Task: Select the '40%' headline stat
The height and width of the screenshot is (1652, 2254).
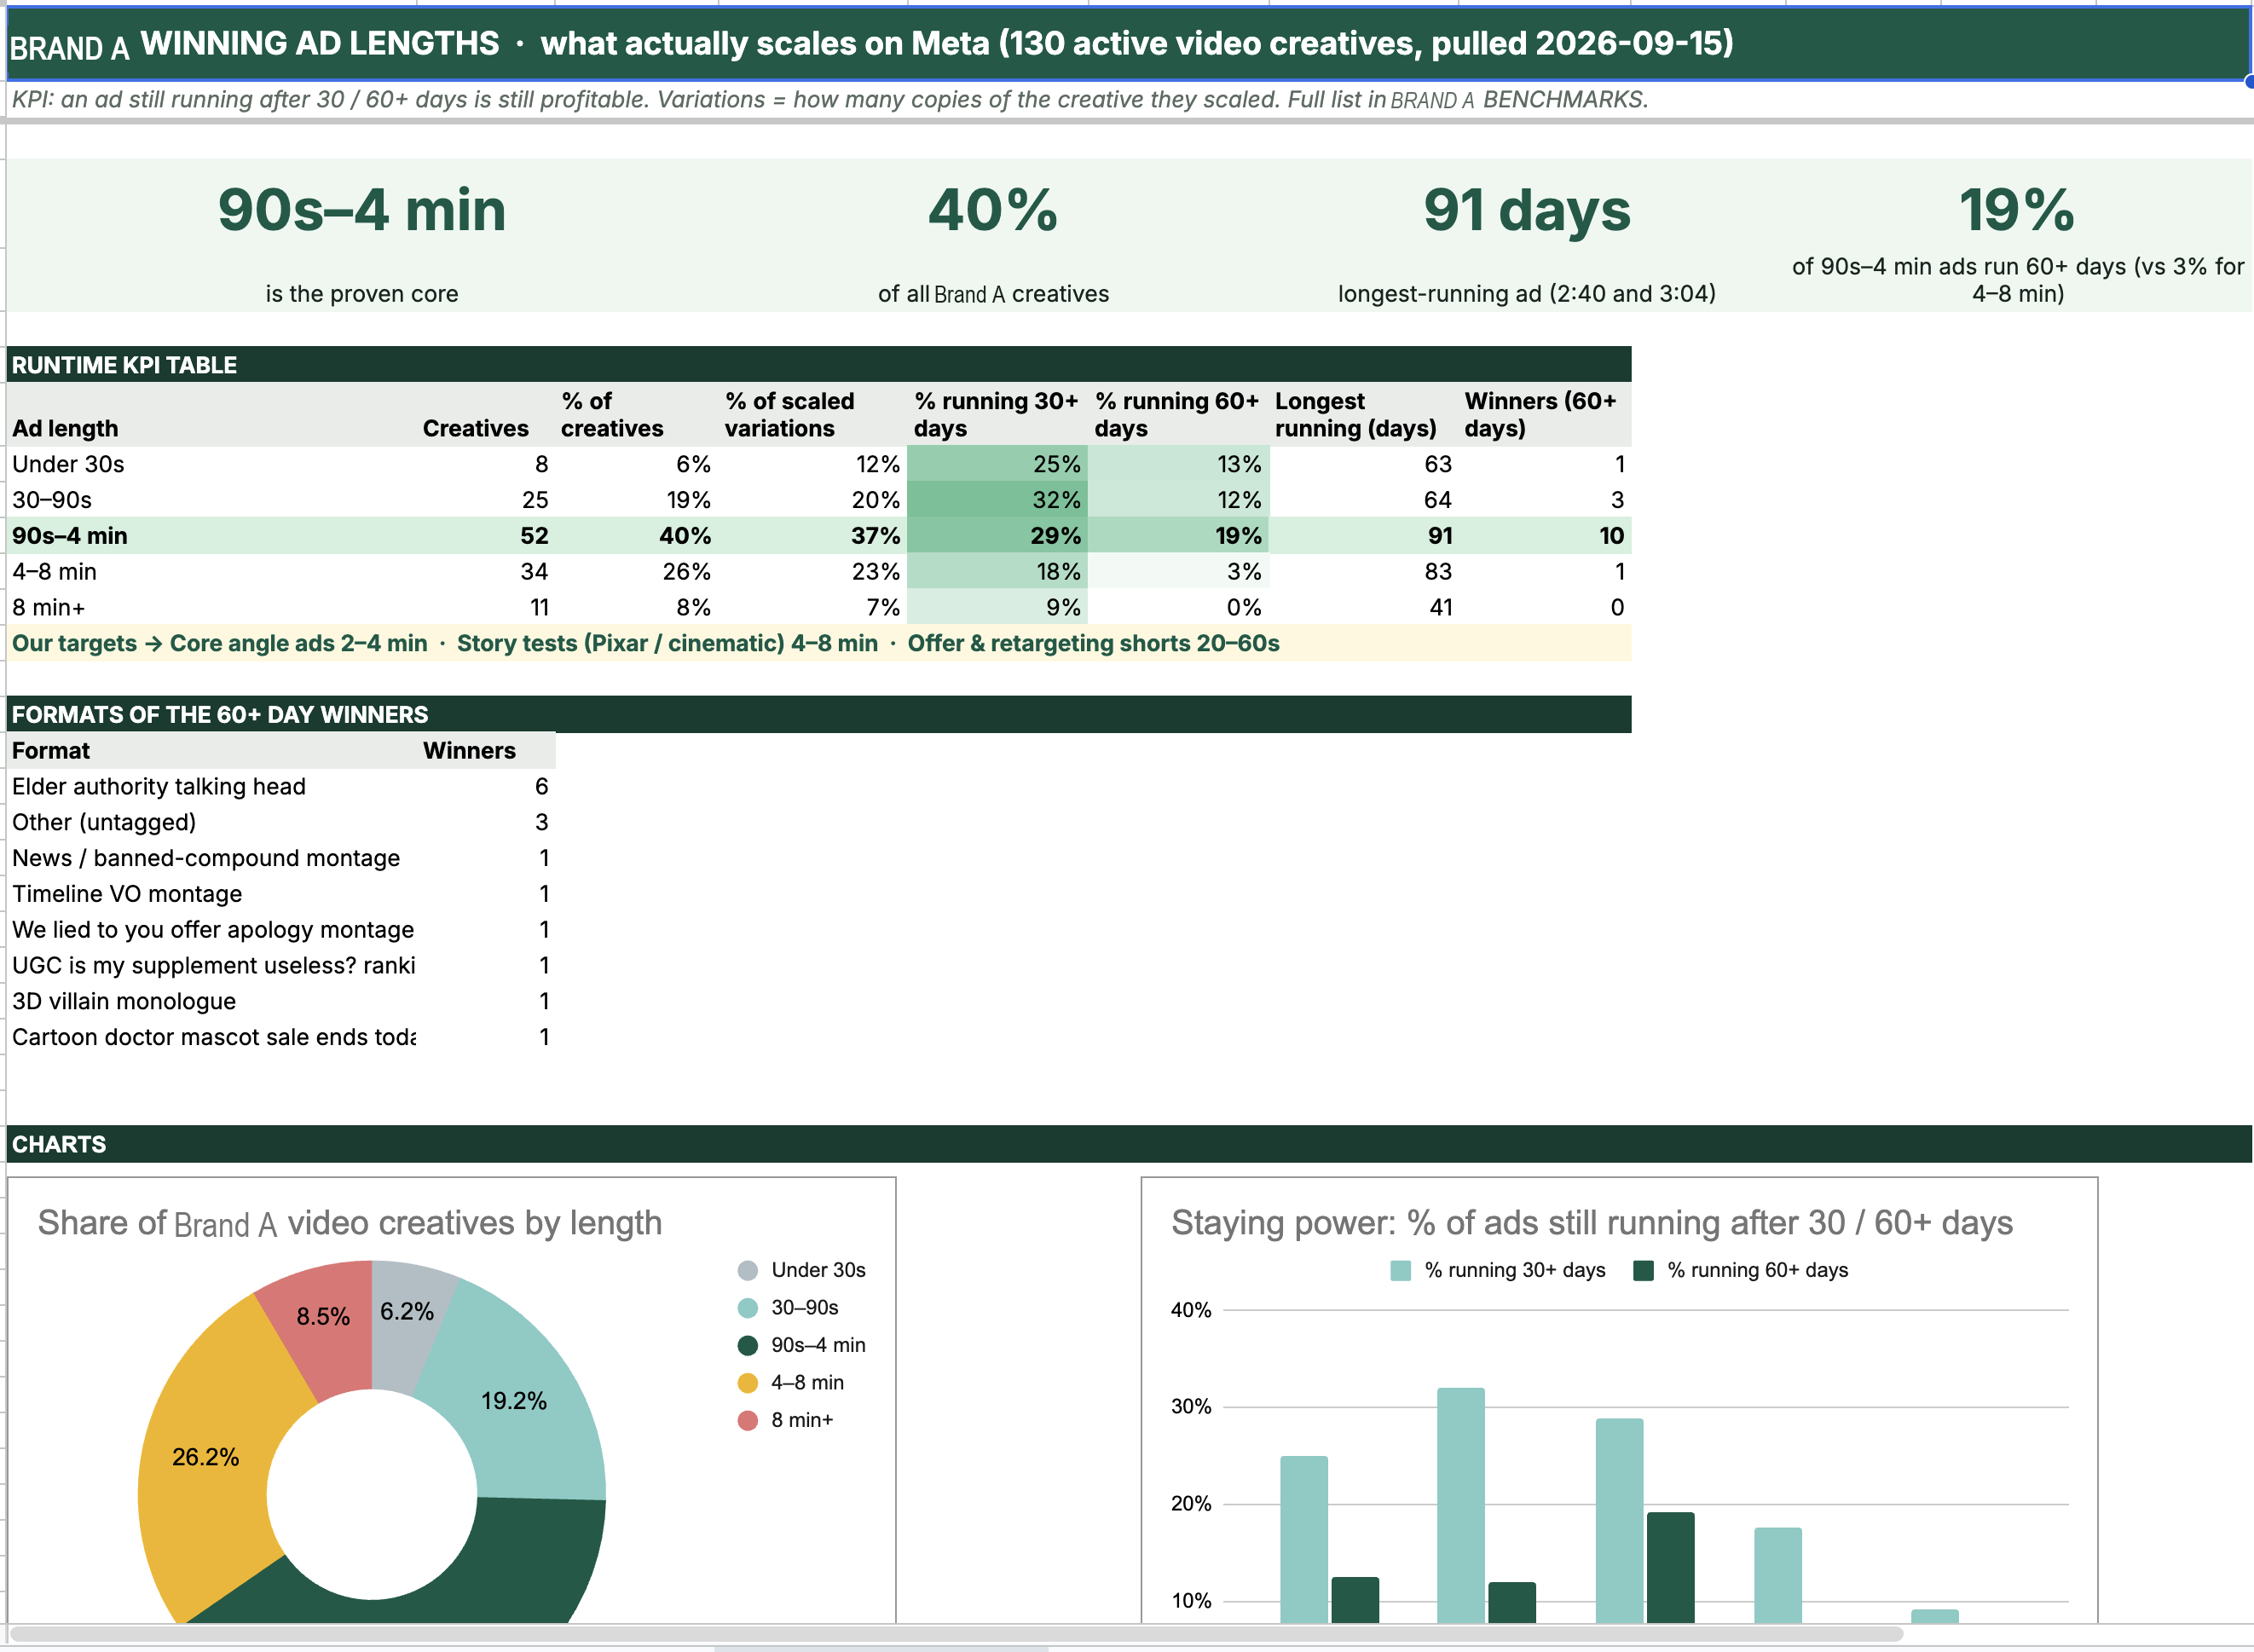Action: [x=992, y=210]
